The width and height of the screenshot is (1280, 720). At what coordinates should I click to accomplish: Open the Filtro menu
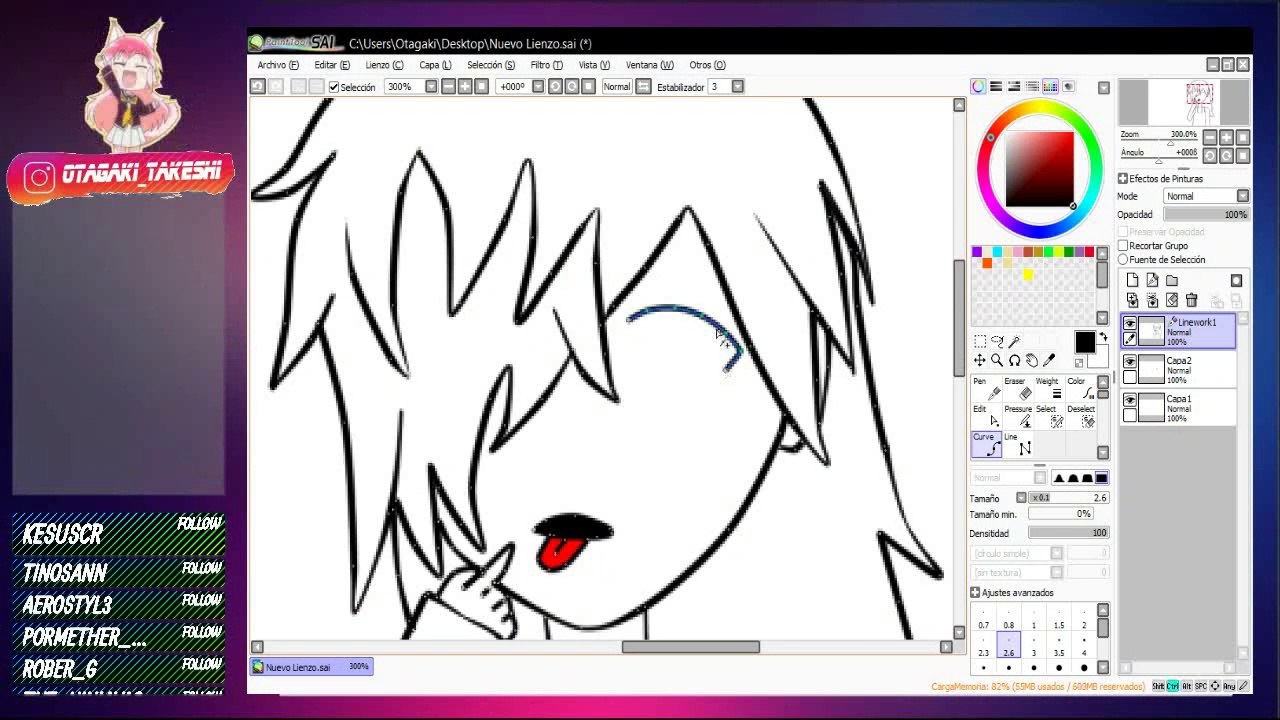pyautogui.click(x=546, y=65)
